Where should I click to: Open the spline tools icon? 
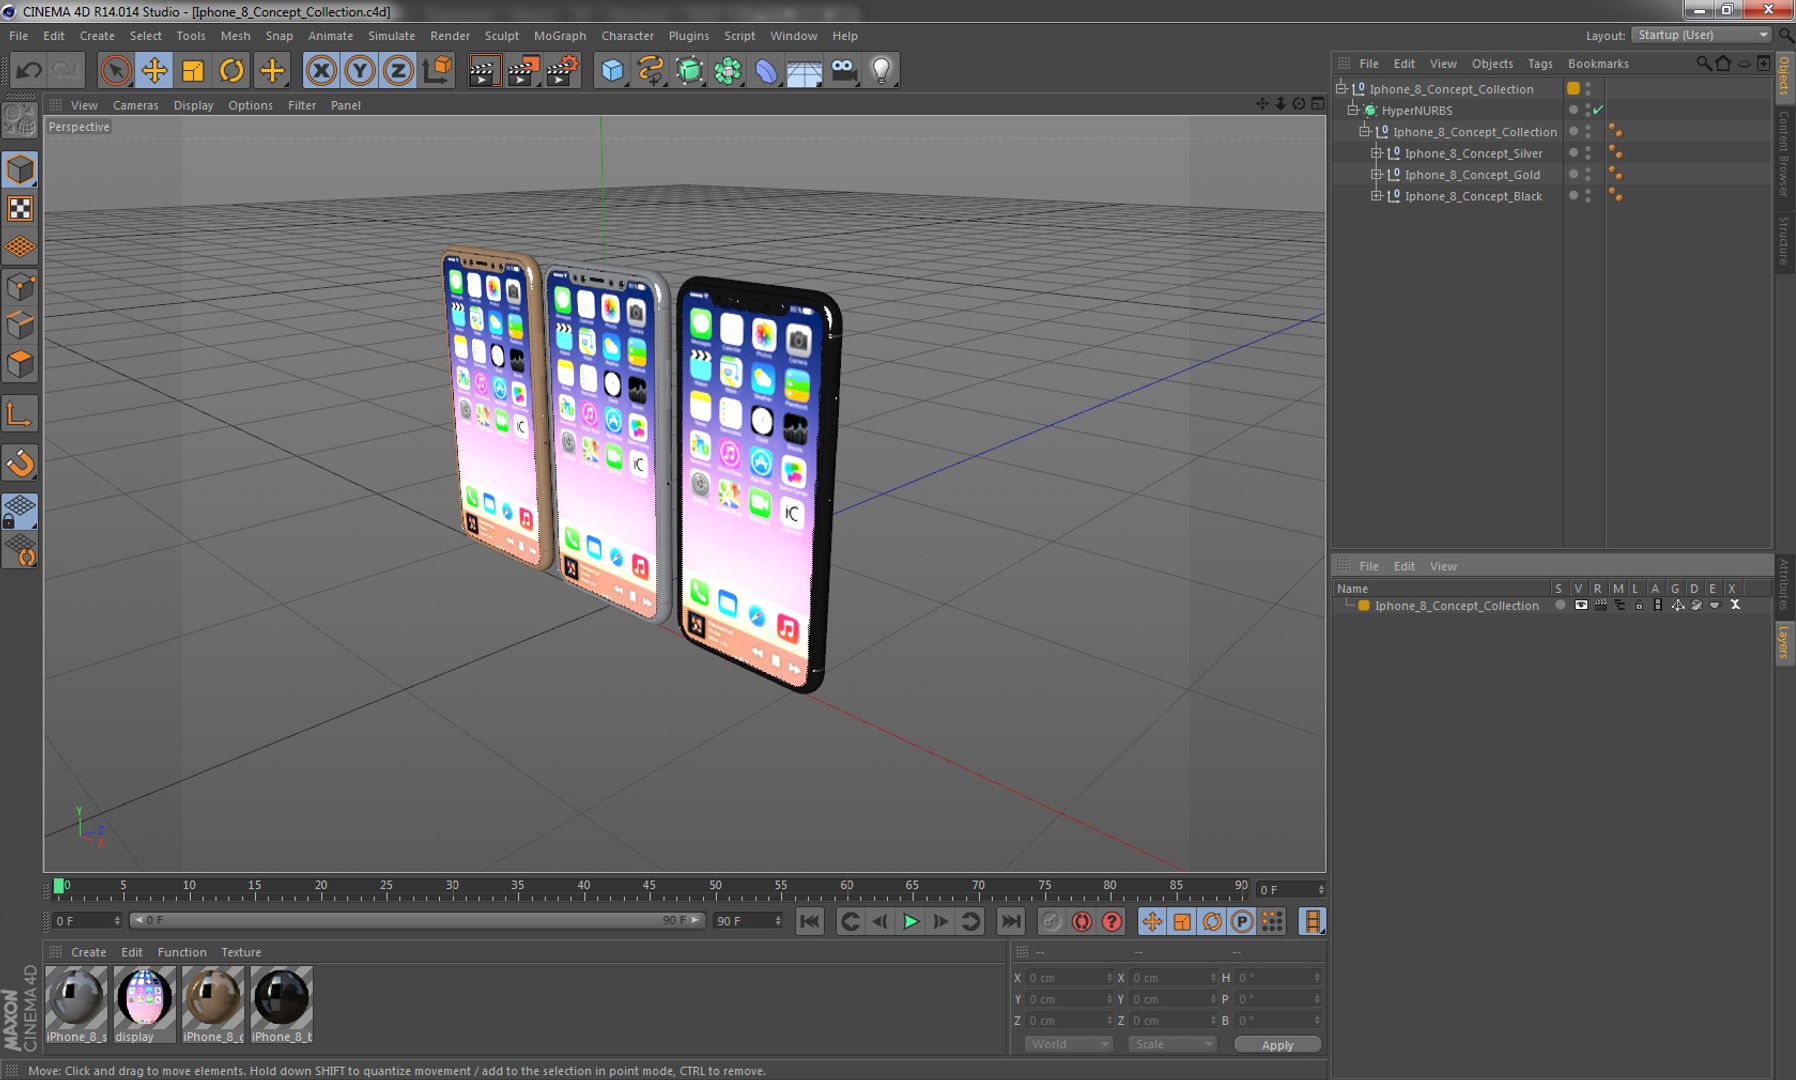pyautogui.click(x=650, y=70)
